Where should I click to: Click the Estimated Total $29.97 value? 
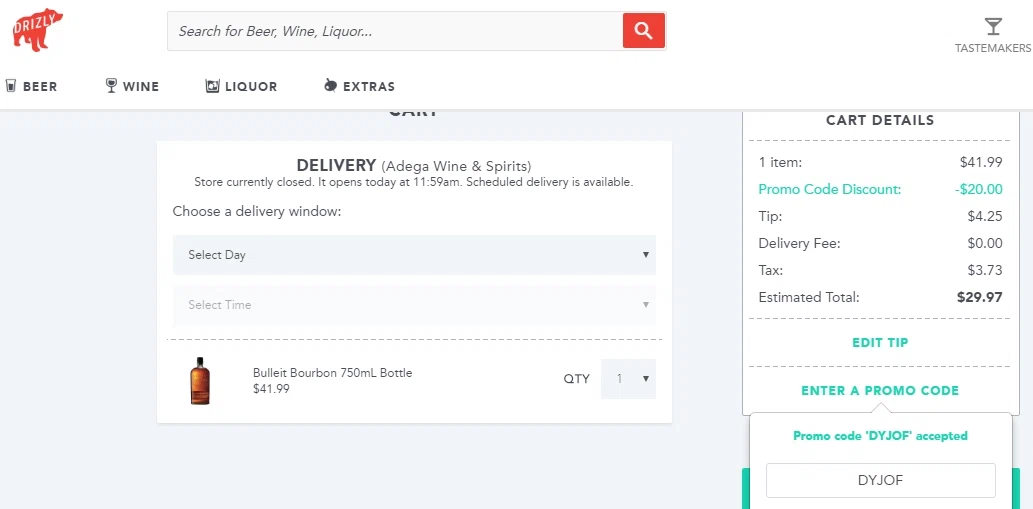coord(980,297)
